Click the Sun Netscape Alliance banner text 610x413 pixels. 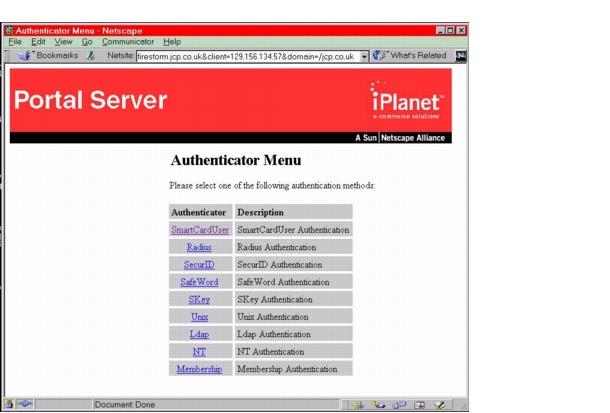pos(400,138)
